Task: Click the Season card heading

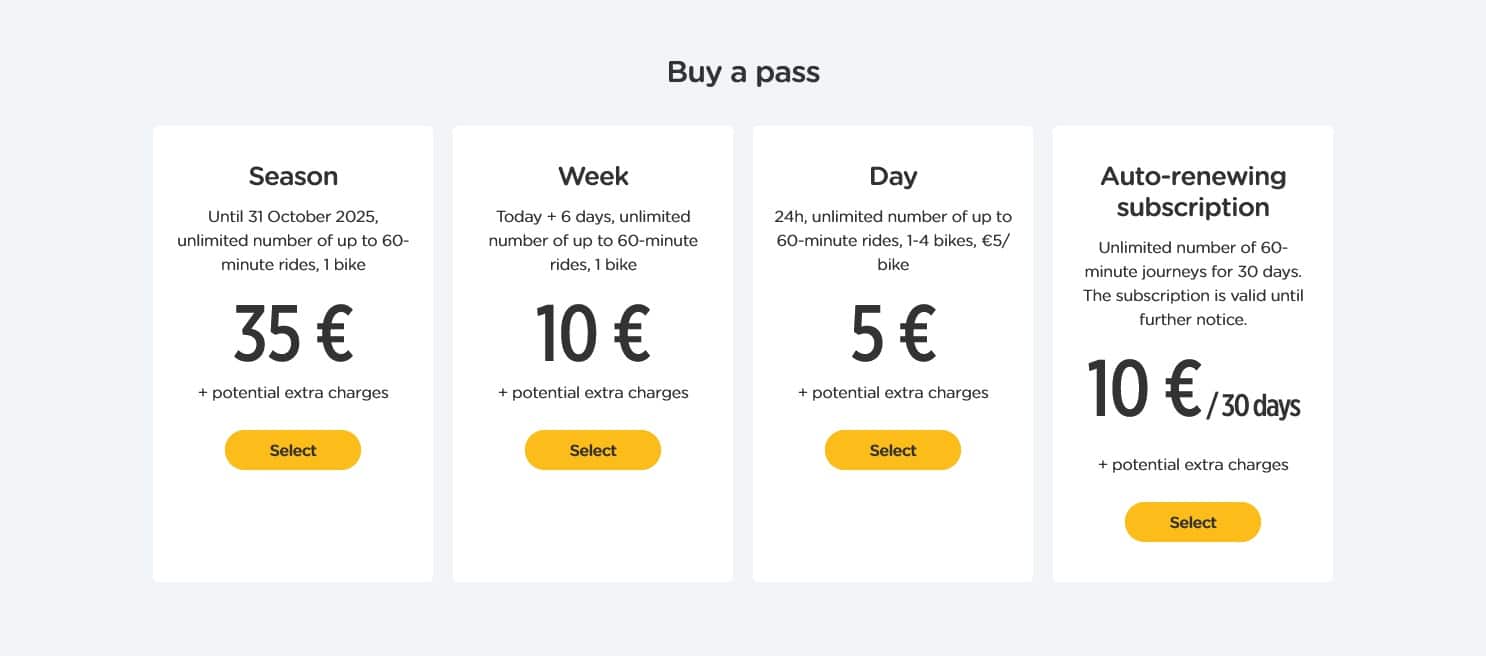Action: (x=293, y=176)
